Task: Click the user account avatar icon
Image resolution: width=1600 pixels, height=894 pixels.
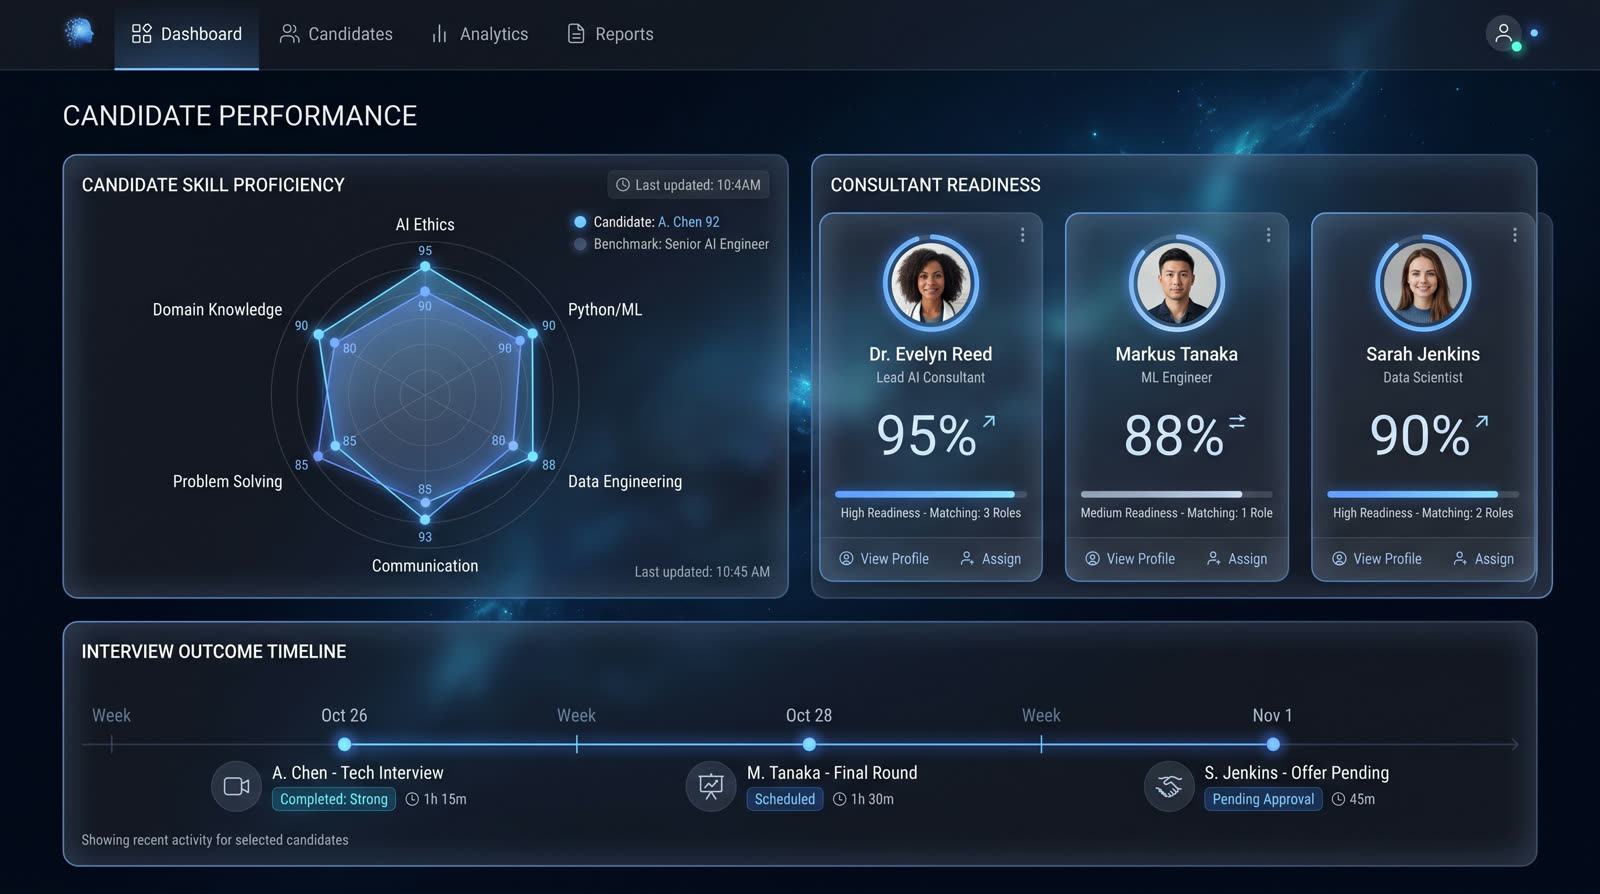Action: point(1503,34)
